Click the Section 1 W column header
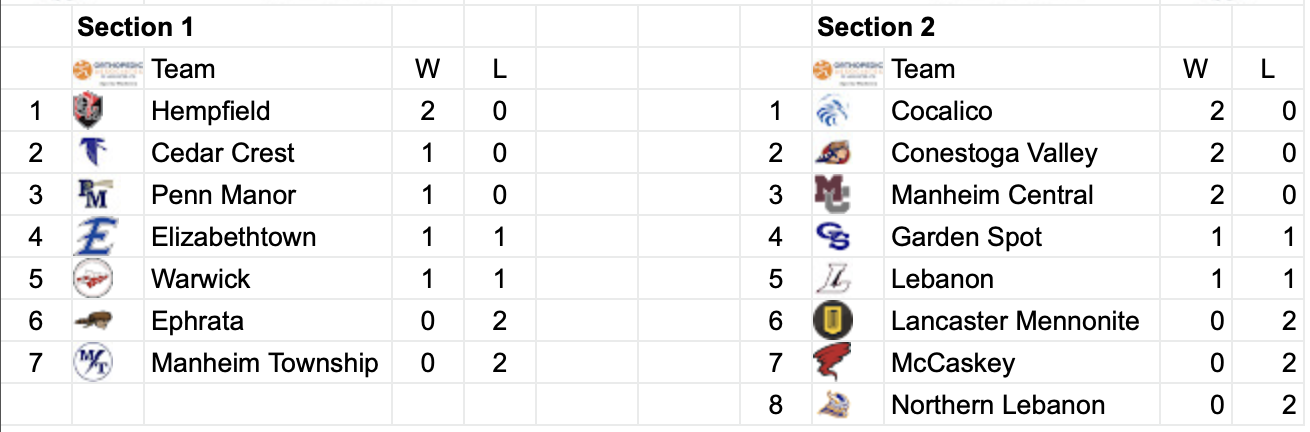The height and width of the screenshot is (432, 1310). [428, 69]
